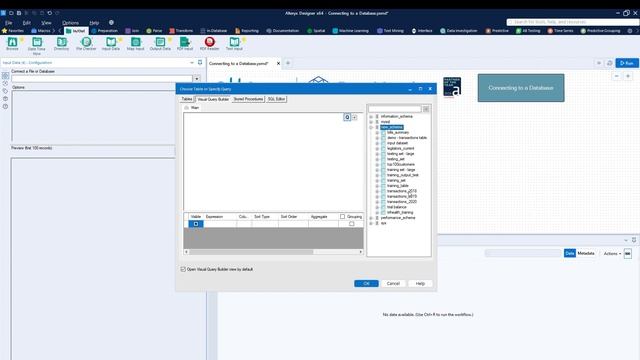The height and width of the screenshot is (360, 640).
Task: Click the tag icon in the configuration sidebar
Action: pyautogui.click(x=5, y=91)
